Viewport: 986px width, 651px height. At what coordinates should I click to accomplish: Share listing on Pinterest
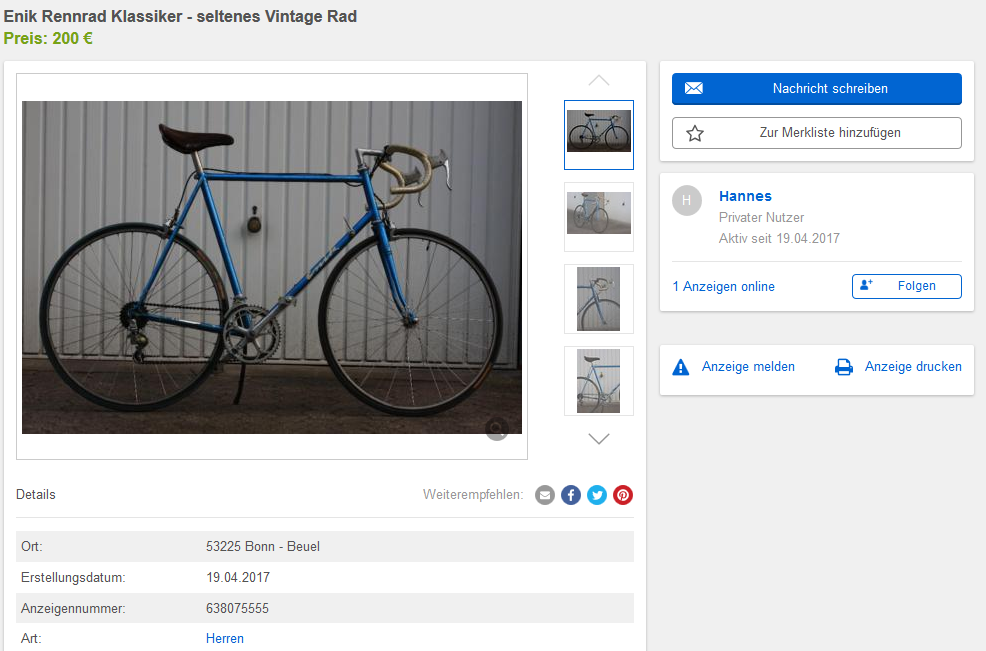[x=623, y=495]
